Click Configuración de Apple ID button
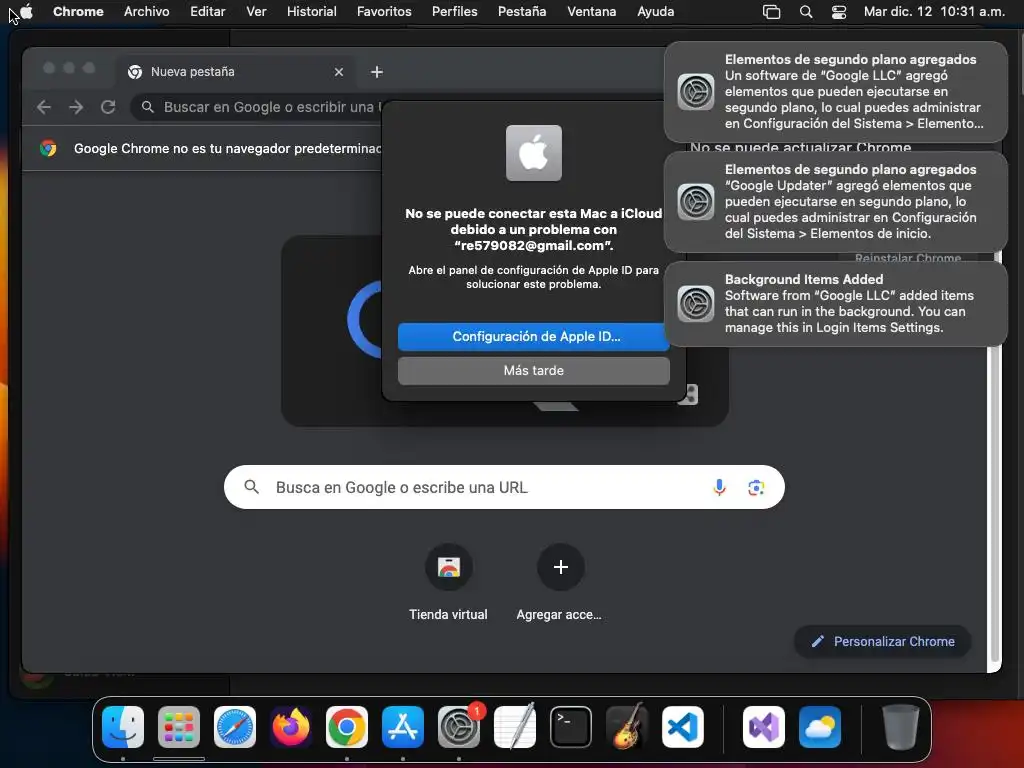The height and width of the screenshot is (768, 1024). pos(534,336)
